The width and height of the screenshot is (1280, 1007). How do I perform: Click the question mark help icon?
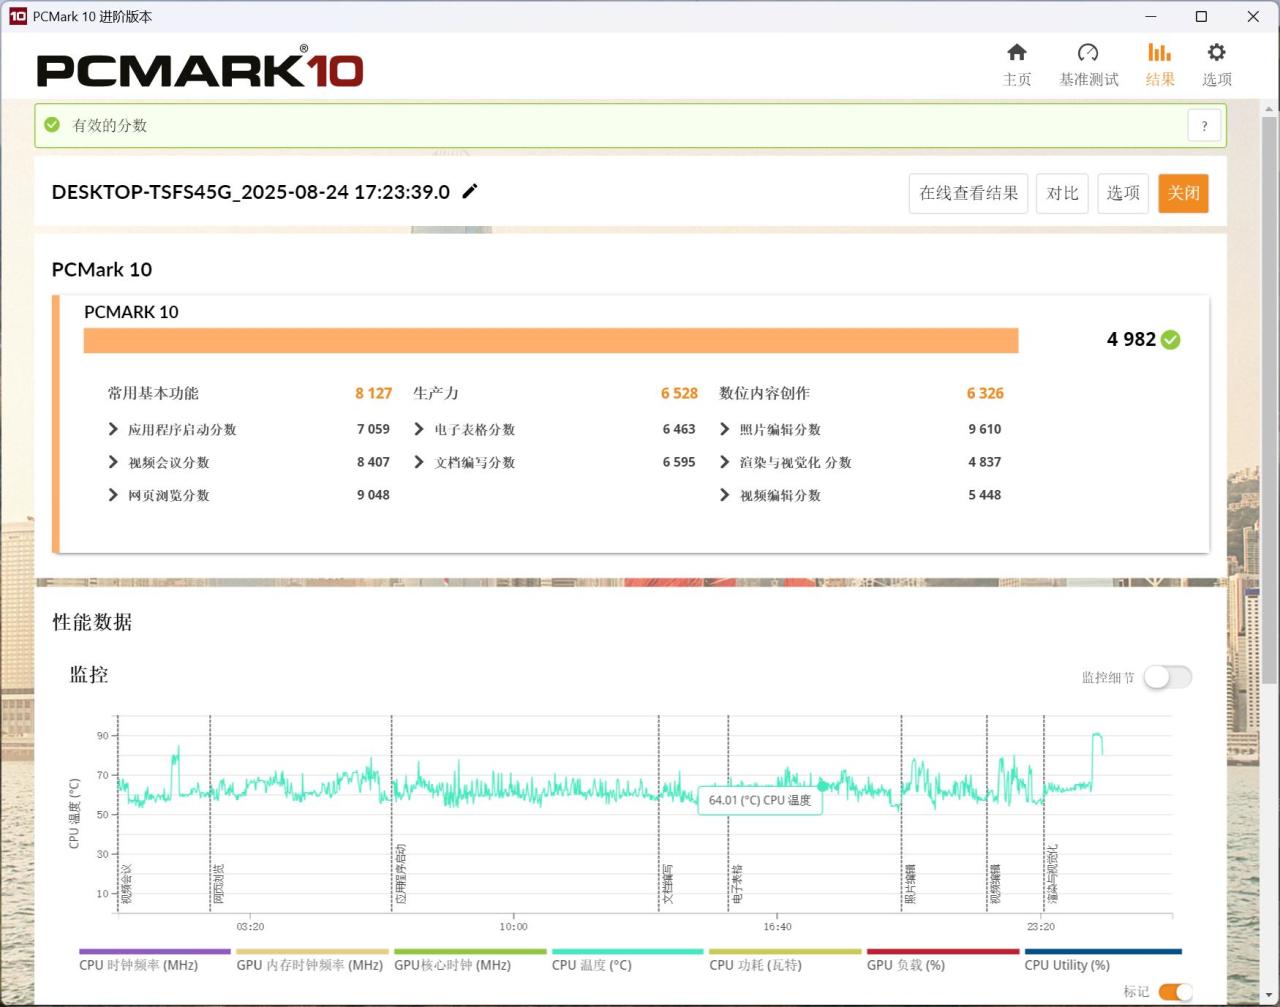click(1204, 126)
